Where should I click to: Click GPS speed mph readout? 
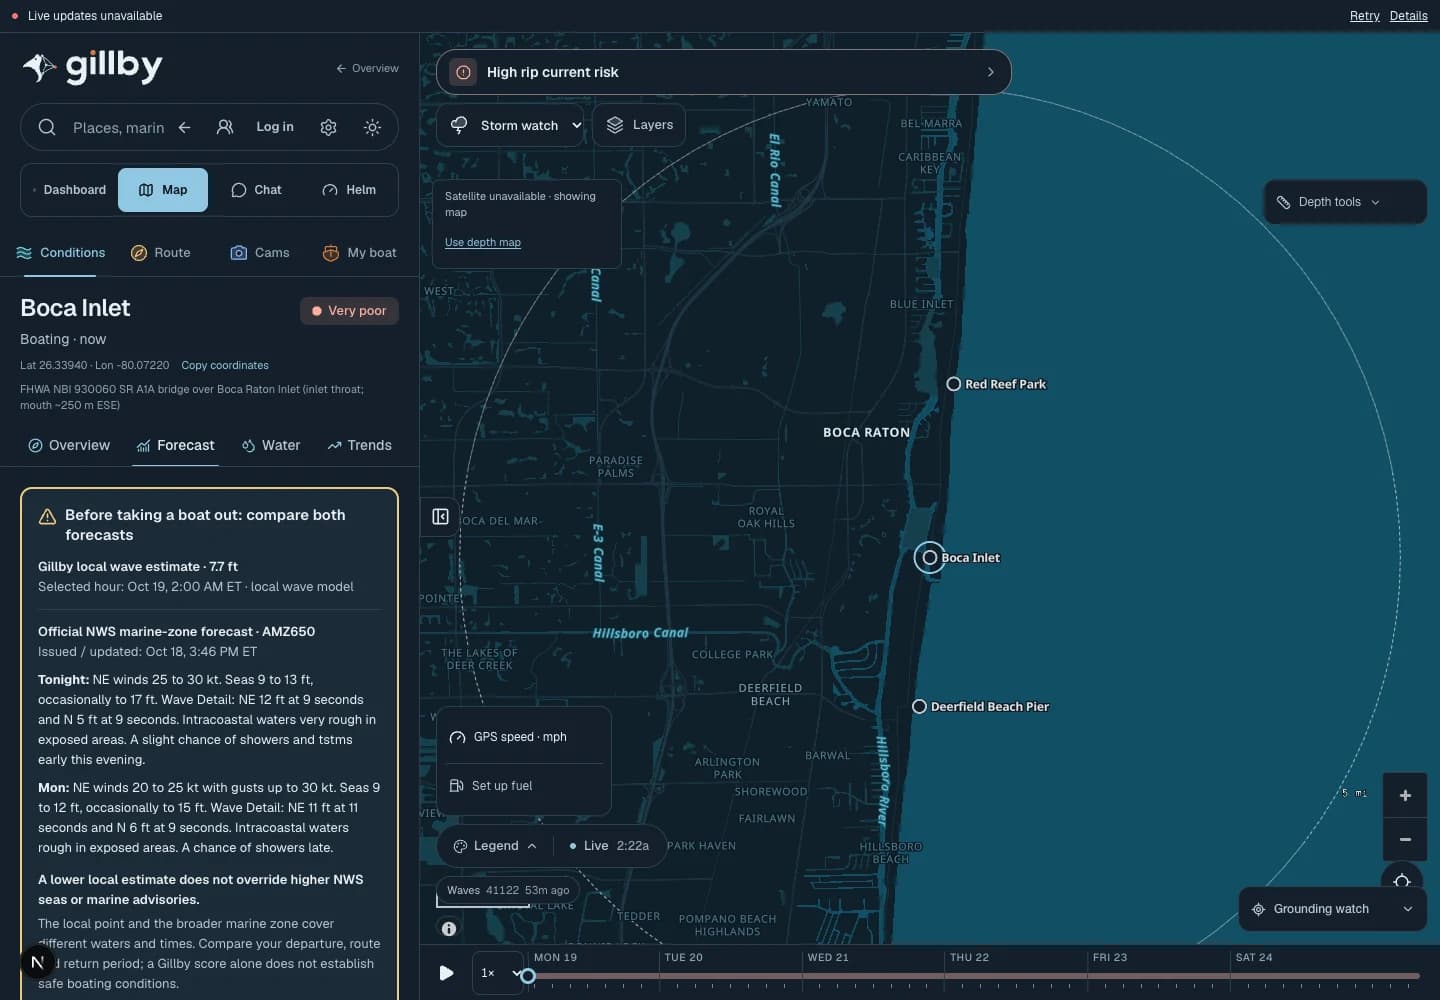click(x=523, y=737)
